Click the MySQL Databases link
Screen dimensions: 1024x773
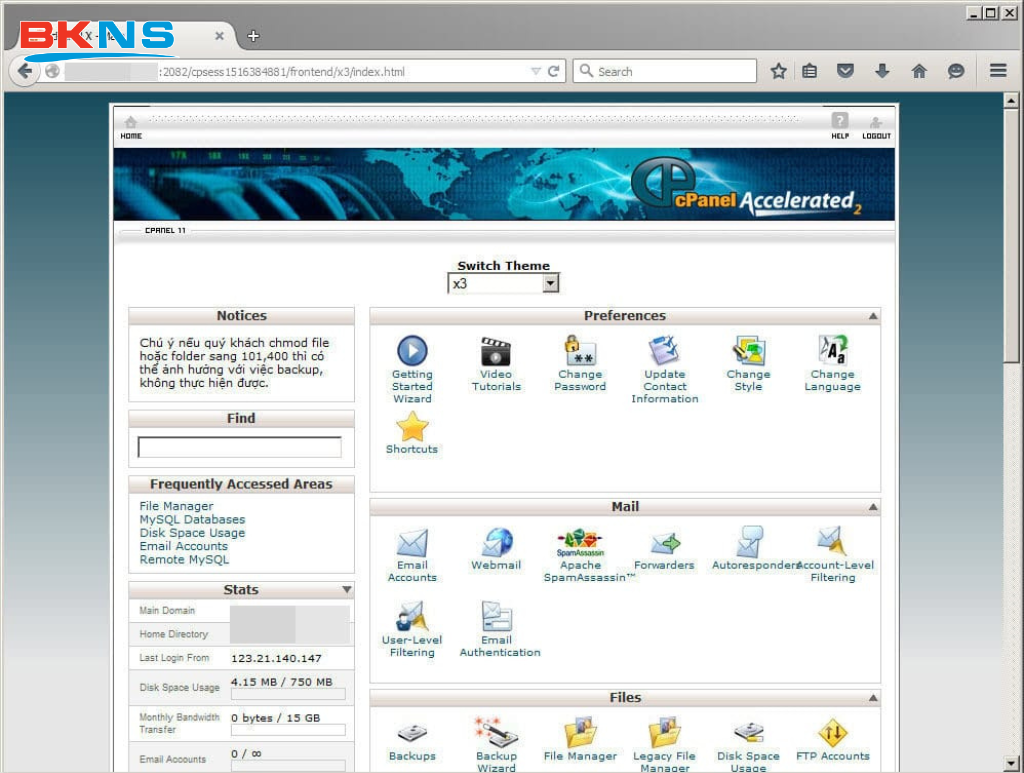pos(192,520)
